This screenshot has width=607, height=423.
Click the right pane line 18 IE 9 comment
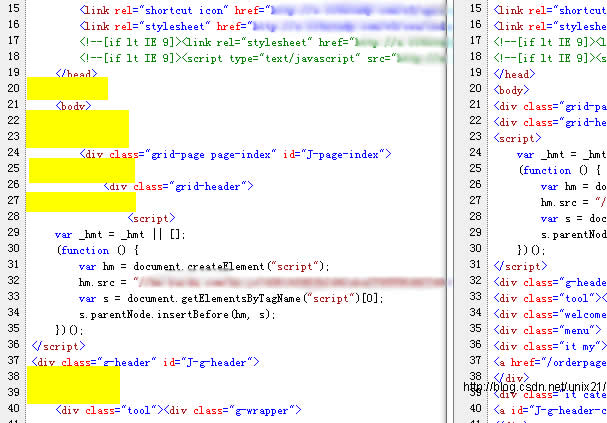550,58
